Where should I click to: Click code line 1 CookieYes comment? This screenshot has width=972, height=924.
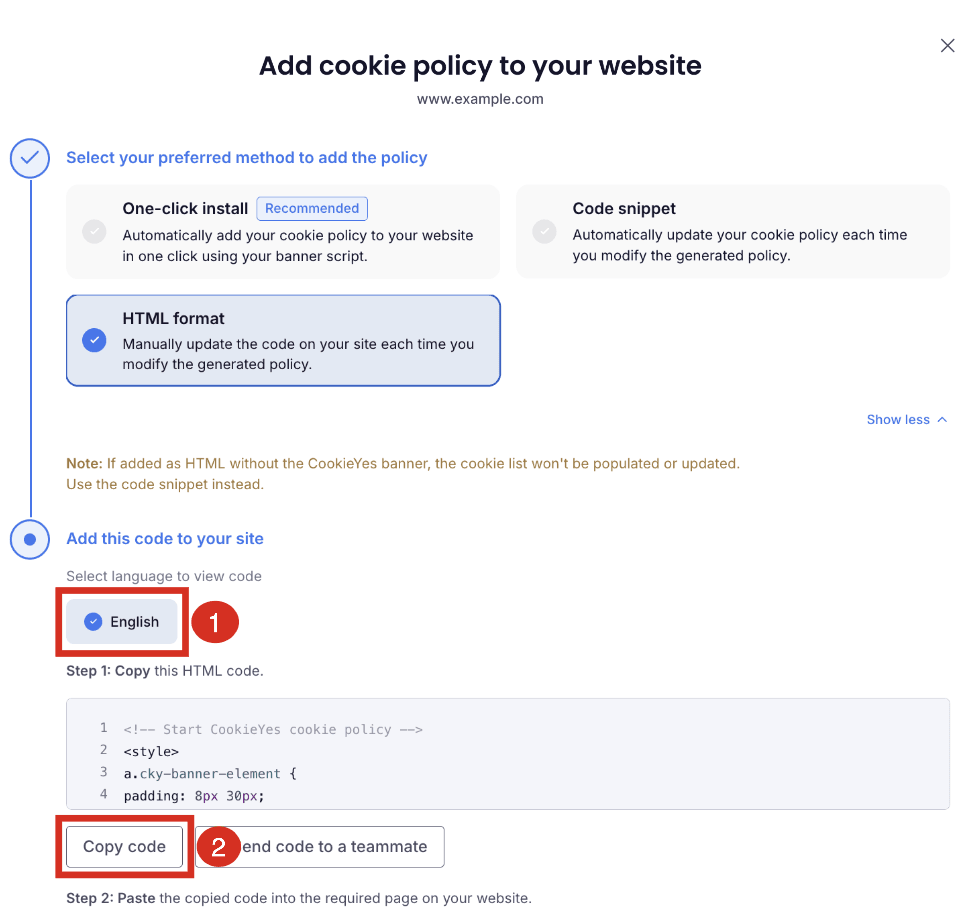(x=273, y=729)
